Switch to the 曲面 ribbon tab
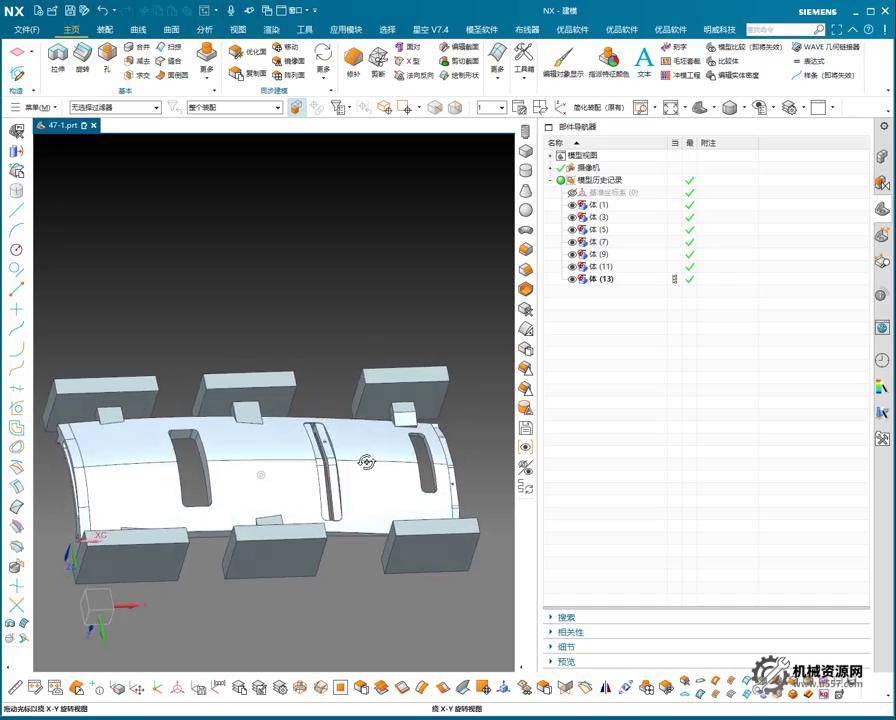 coord(171,30)
